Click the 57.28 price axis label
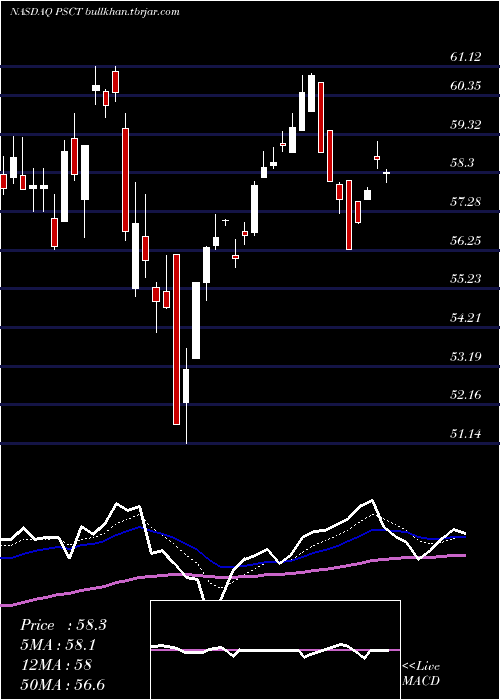Viewport: 500px width, 700px height. pyautogui.click(x=466, y=202)
